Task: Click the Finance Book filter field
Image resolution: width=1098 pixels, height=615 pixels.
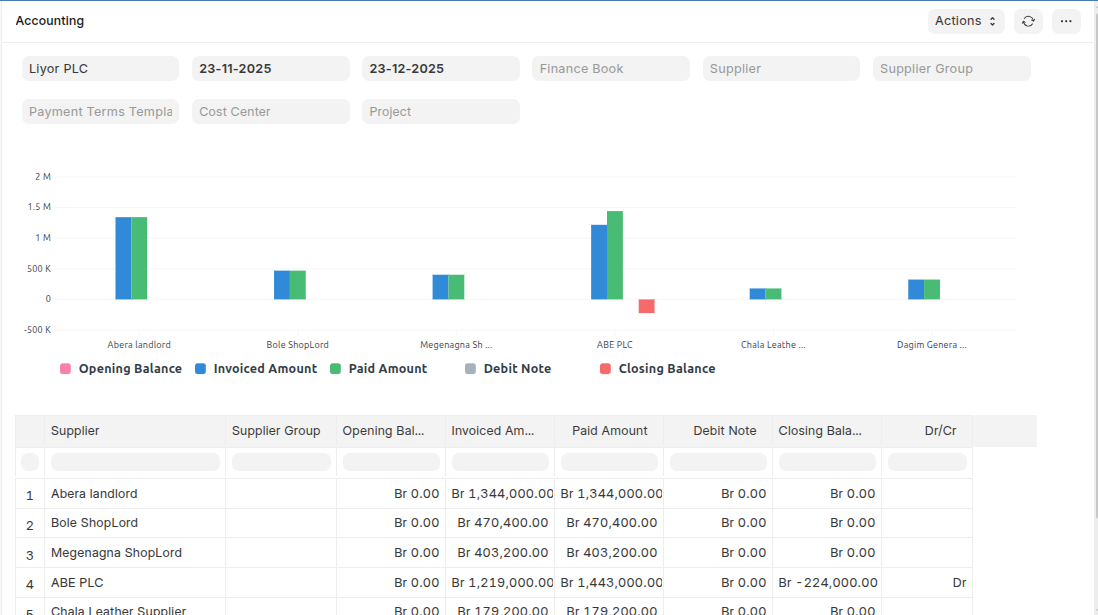Action: click(x=610, y=69)
